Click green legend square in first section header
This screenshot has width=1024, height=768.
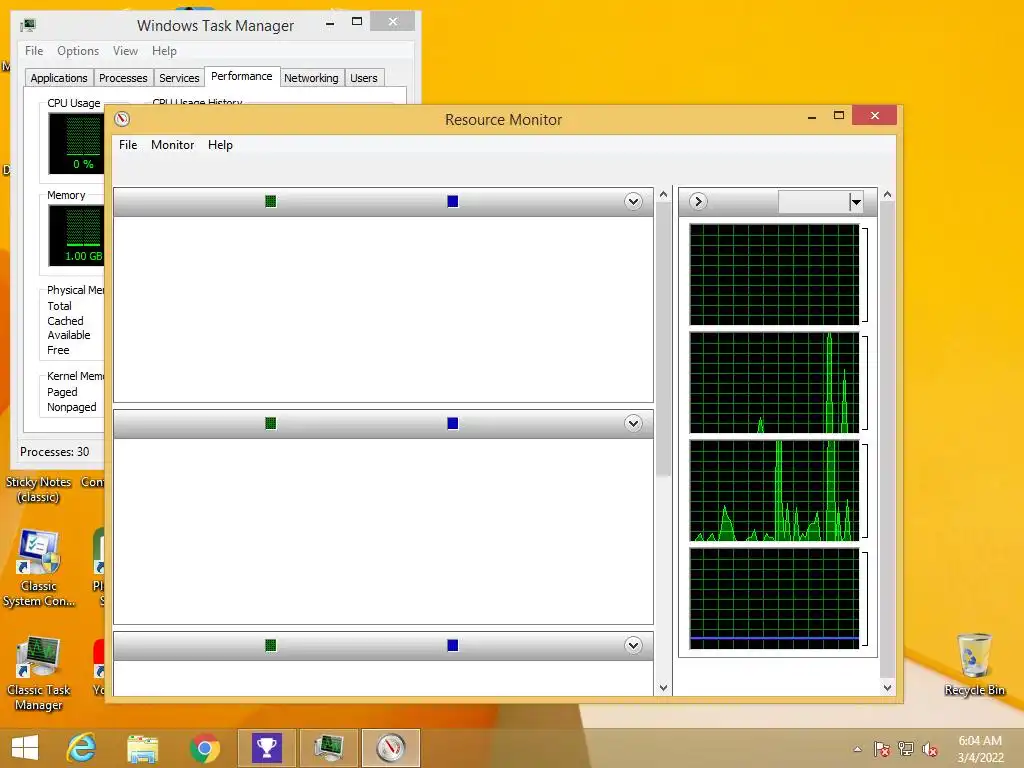270,201
